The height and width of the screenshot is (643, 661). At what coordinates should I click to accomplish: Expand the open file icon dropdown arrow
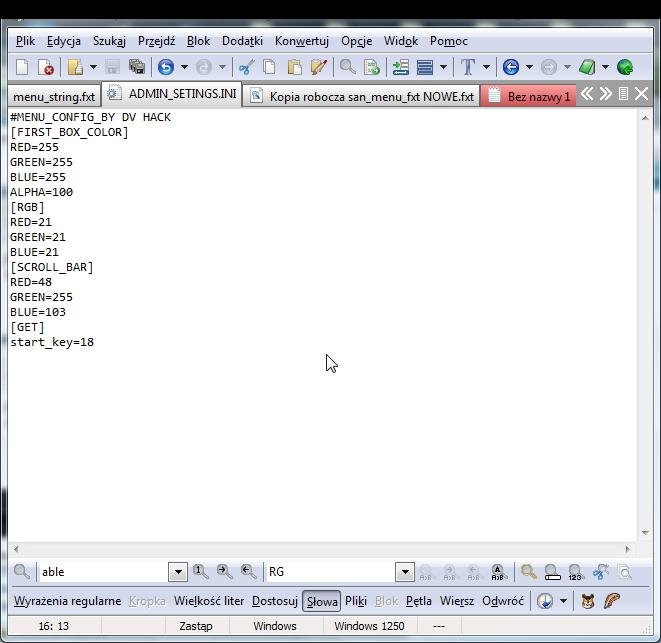[93, 67]
